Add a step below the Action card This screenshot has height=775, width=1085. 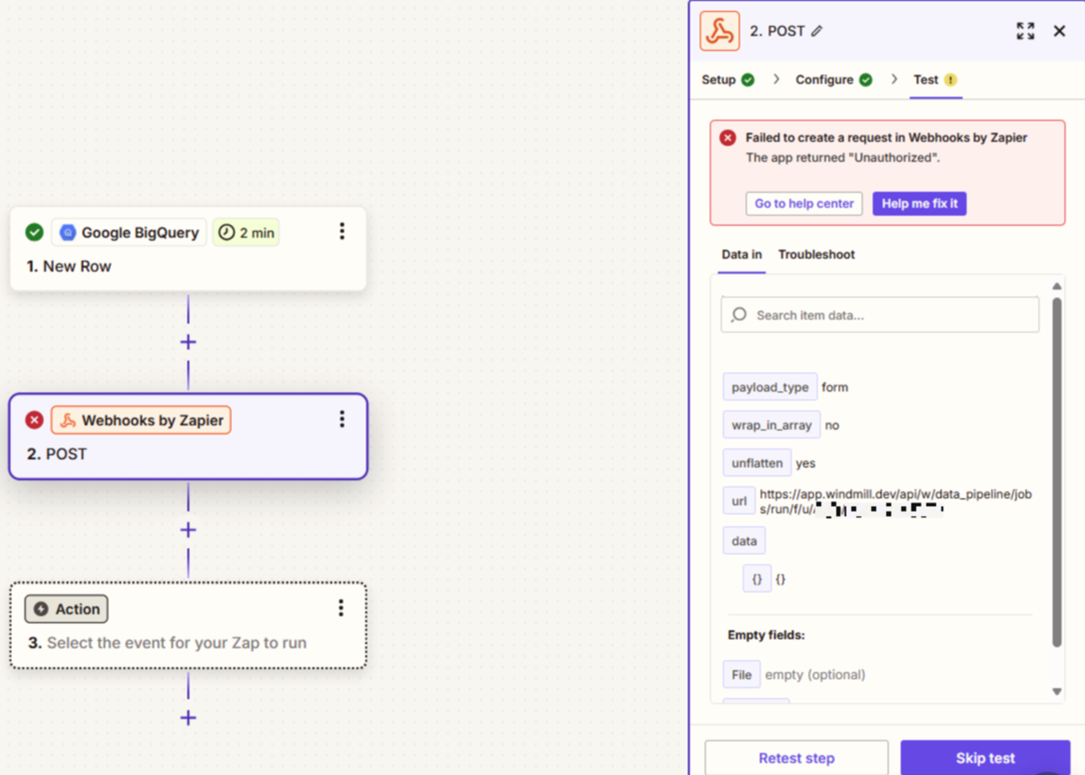click(x=188, y=718)
